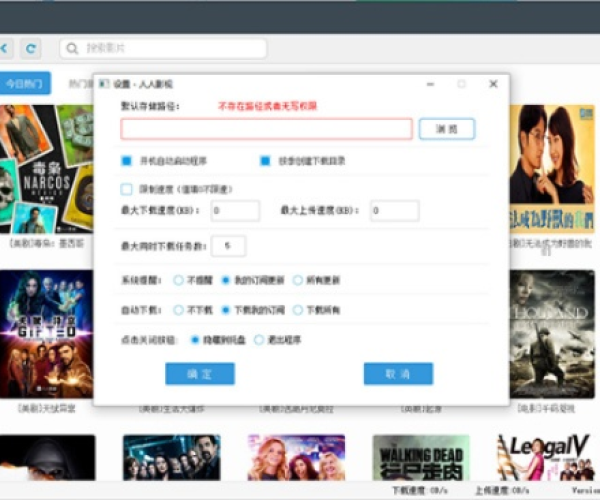
Task: Click the red path error message text
Action: point(267,106)
